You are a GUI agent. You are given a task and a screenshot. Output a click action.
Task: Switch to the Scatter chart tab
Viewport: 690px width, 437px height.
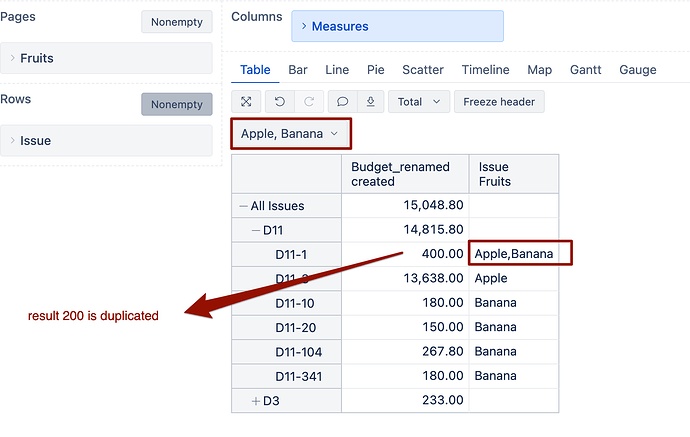(423, 70)
